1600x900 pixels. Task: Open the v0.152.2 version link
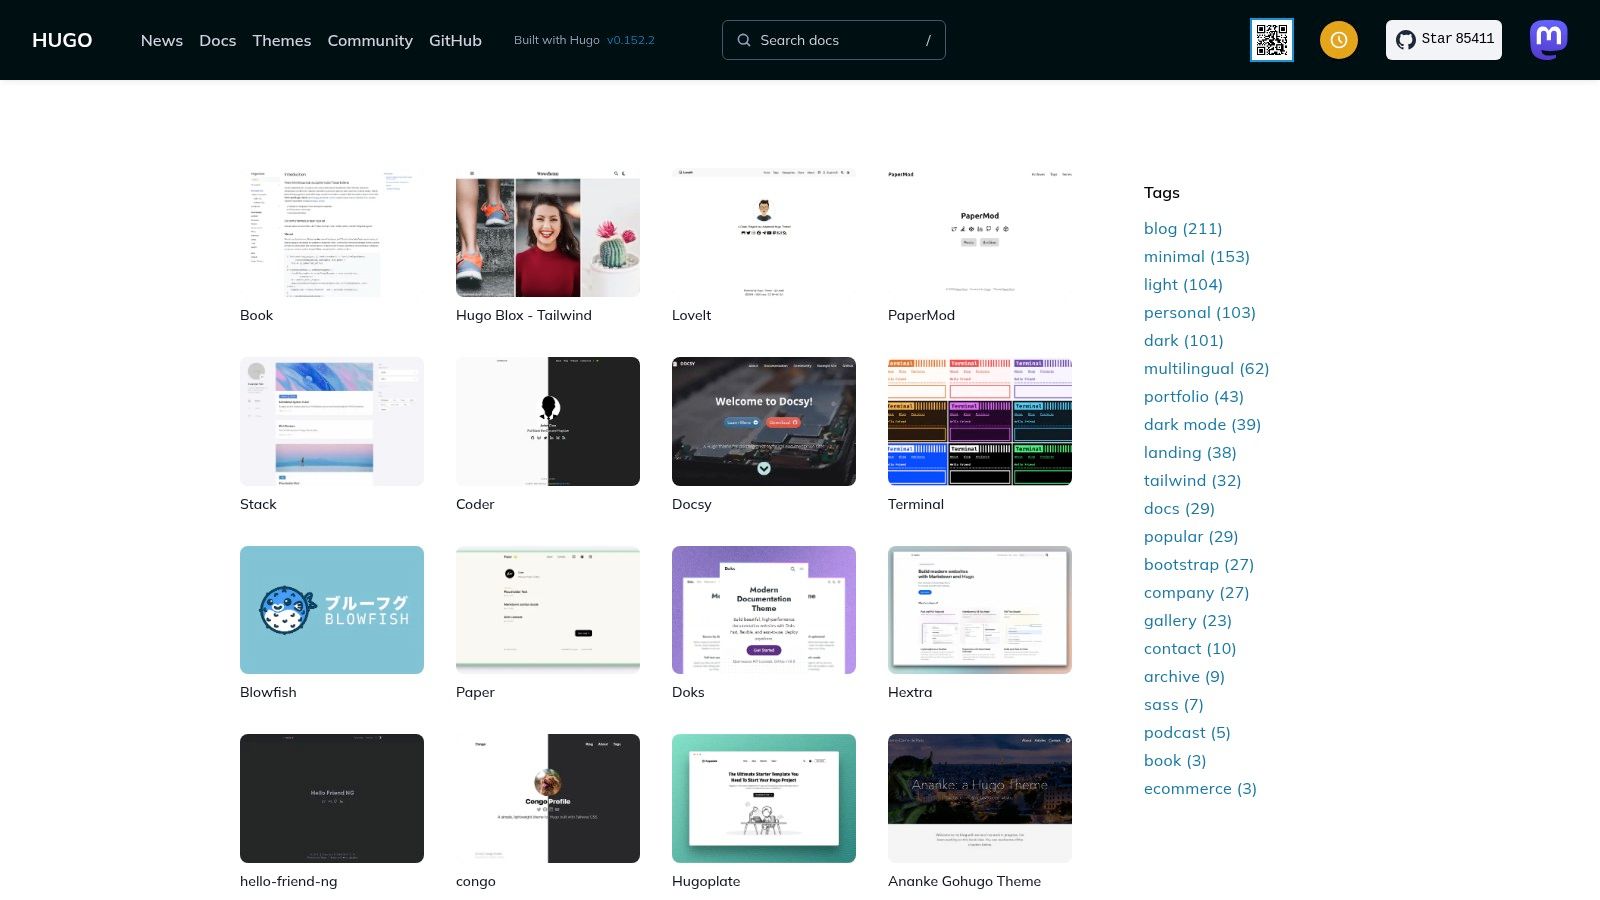point(630,40)
